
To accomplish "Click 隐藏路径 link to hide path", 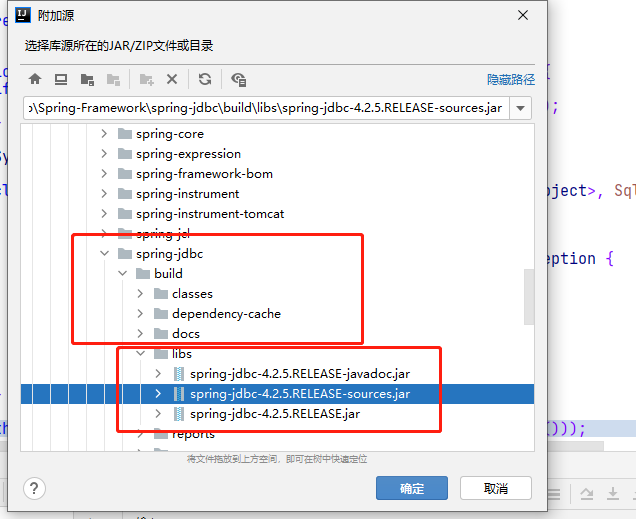I will [x=511, y=79].
